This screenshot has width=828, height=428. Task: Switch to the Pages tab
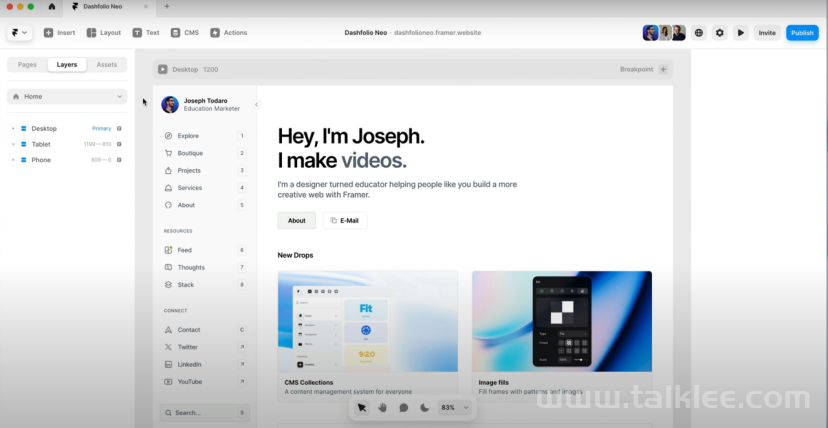(27, 64)
